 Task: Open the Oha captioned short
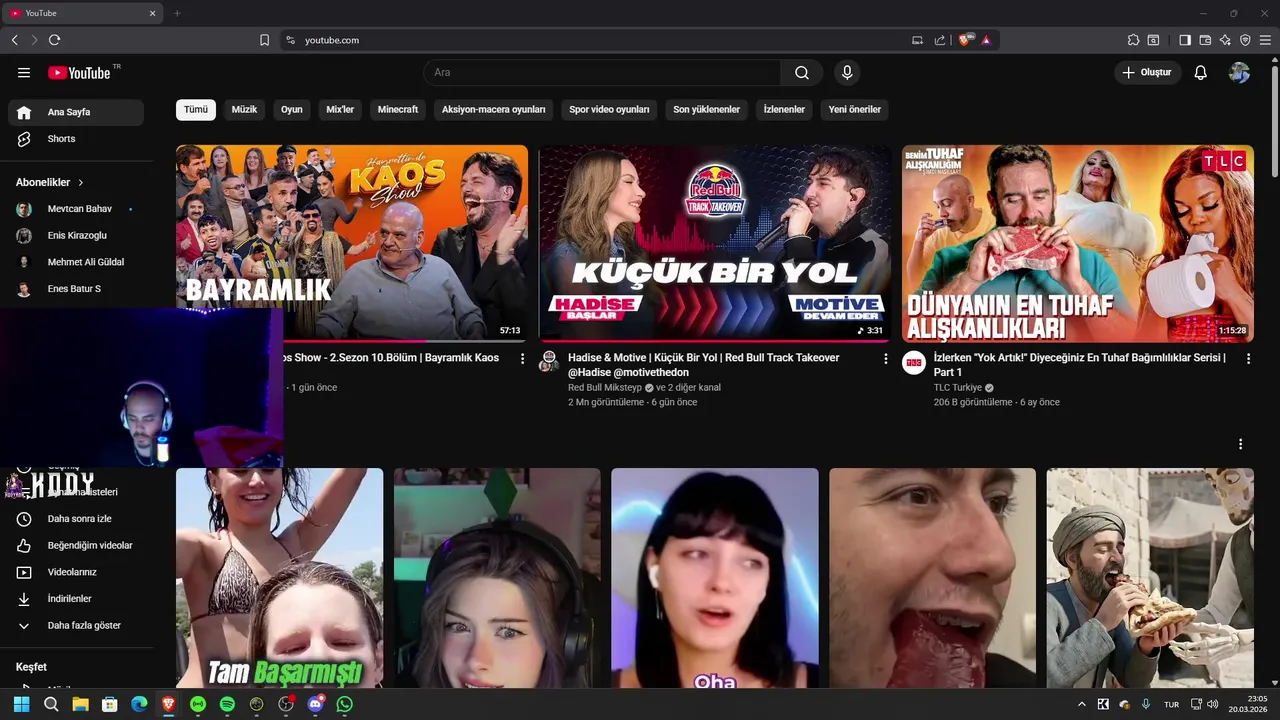point(715,578)
